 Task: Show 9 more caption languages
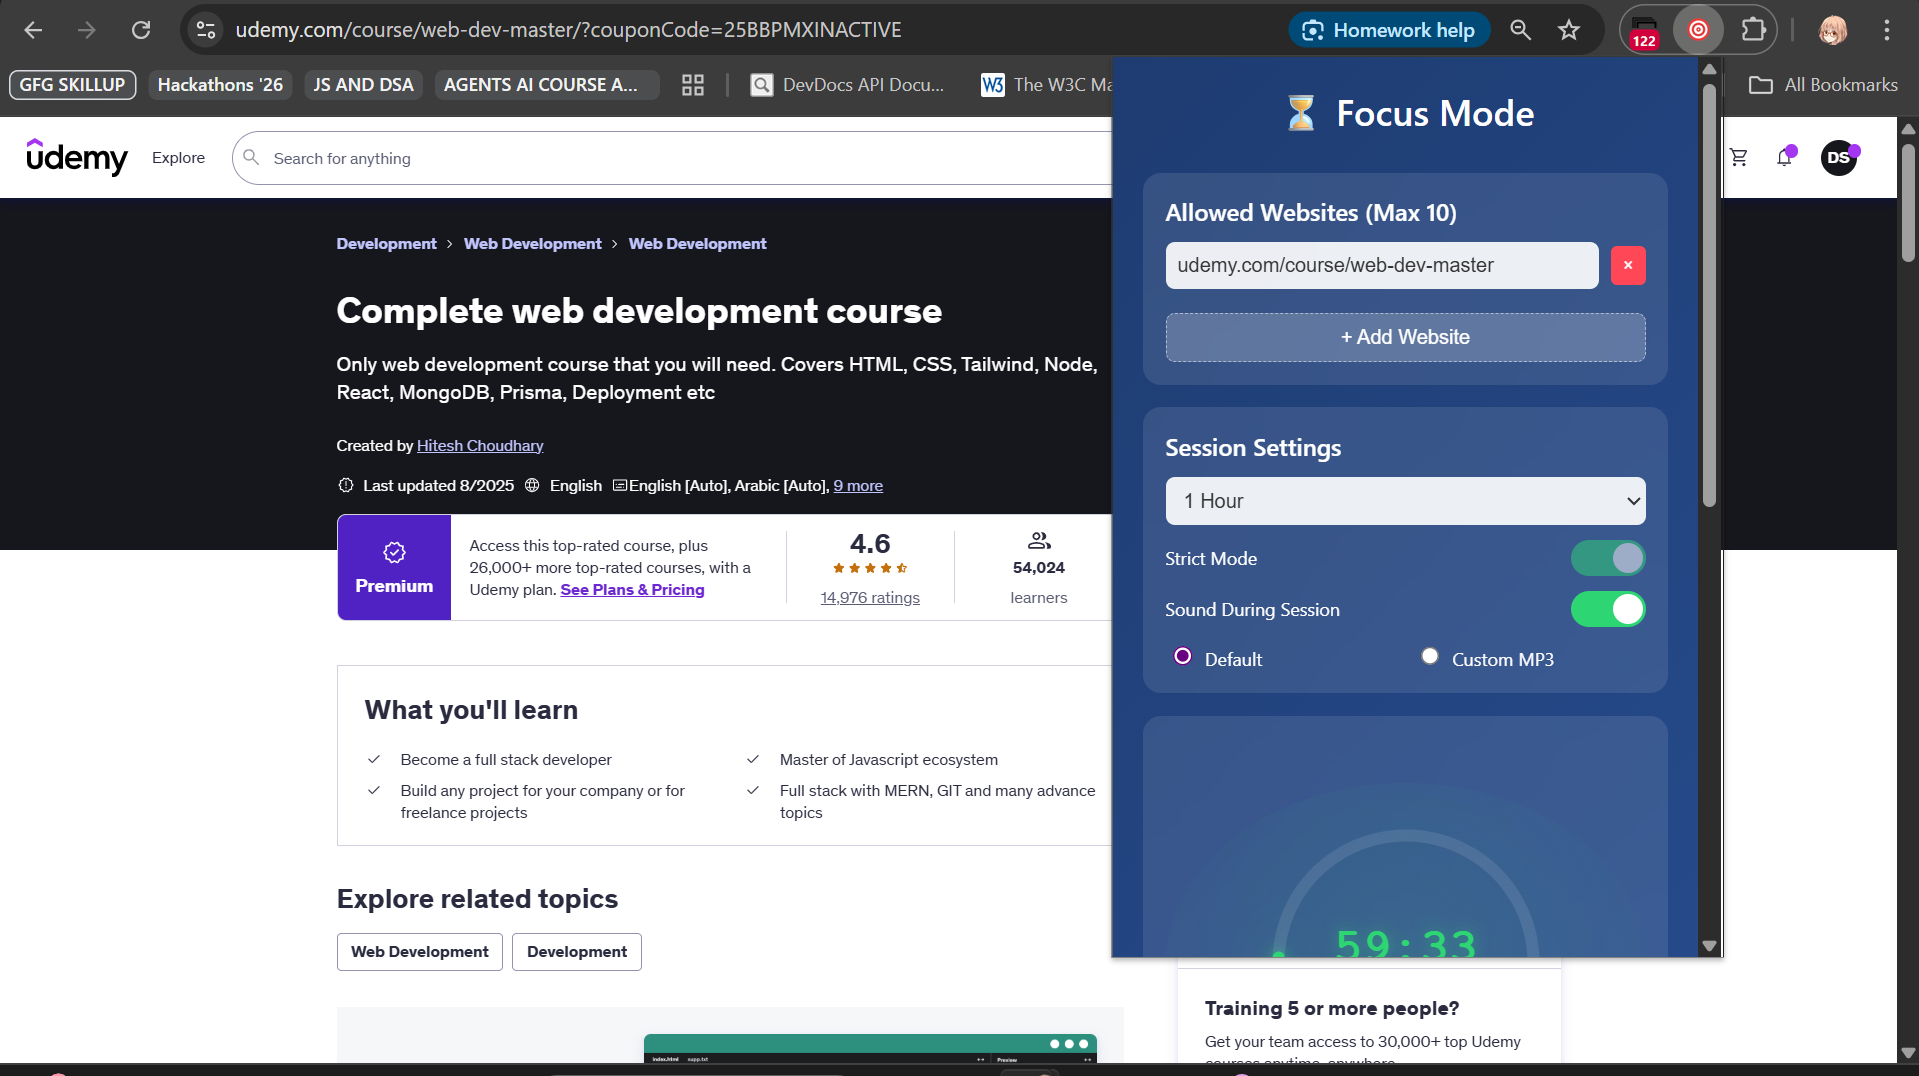(x=858, y=486)
